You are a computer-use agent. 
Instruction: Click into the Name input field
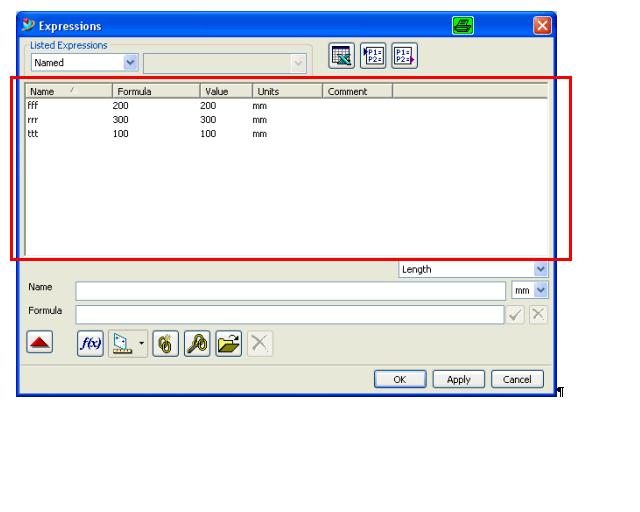point(291,291)
